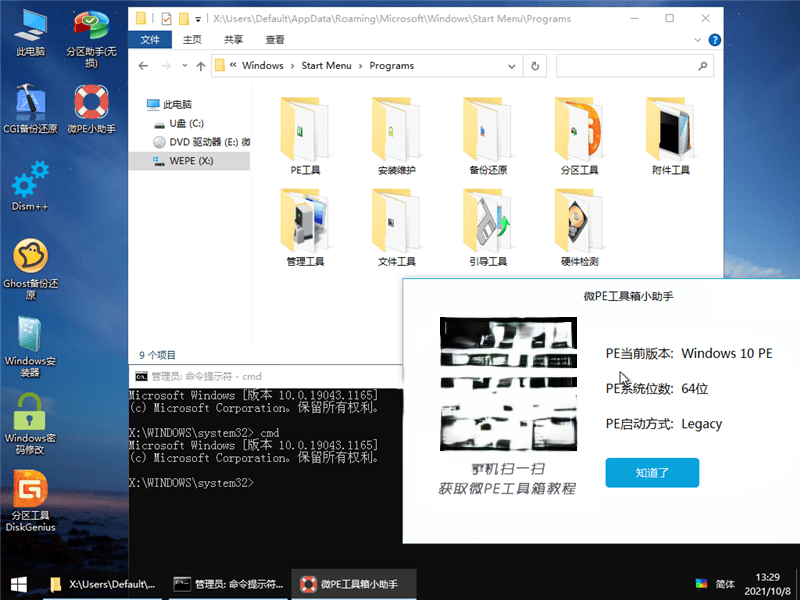Image resolution: width=800 pixels, height=600 pixels.
Task: Open the 文件工具 folder
Action: 396,228
